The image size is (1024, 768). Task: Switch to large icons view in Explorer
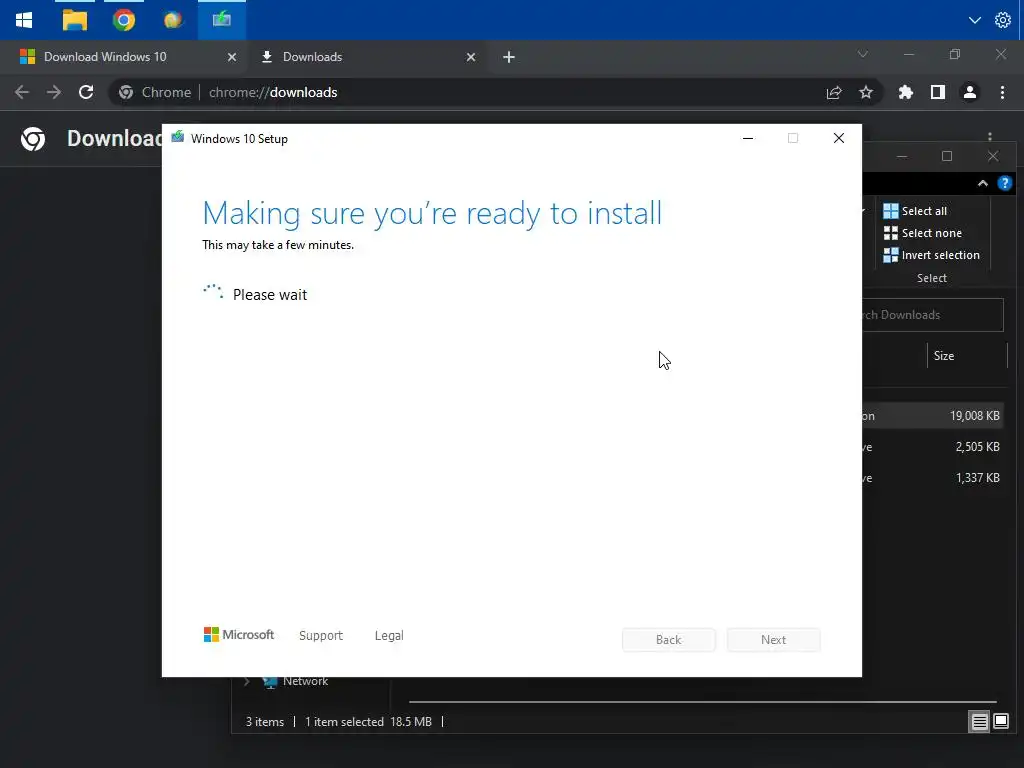[1000, 722]
